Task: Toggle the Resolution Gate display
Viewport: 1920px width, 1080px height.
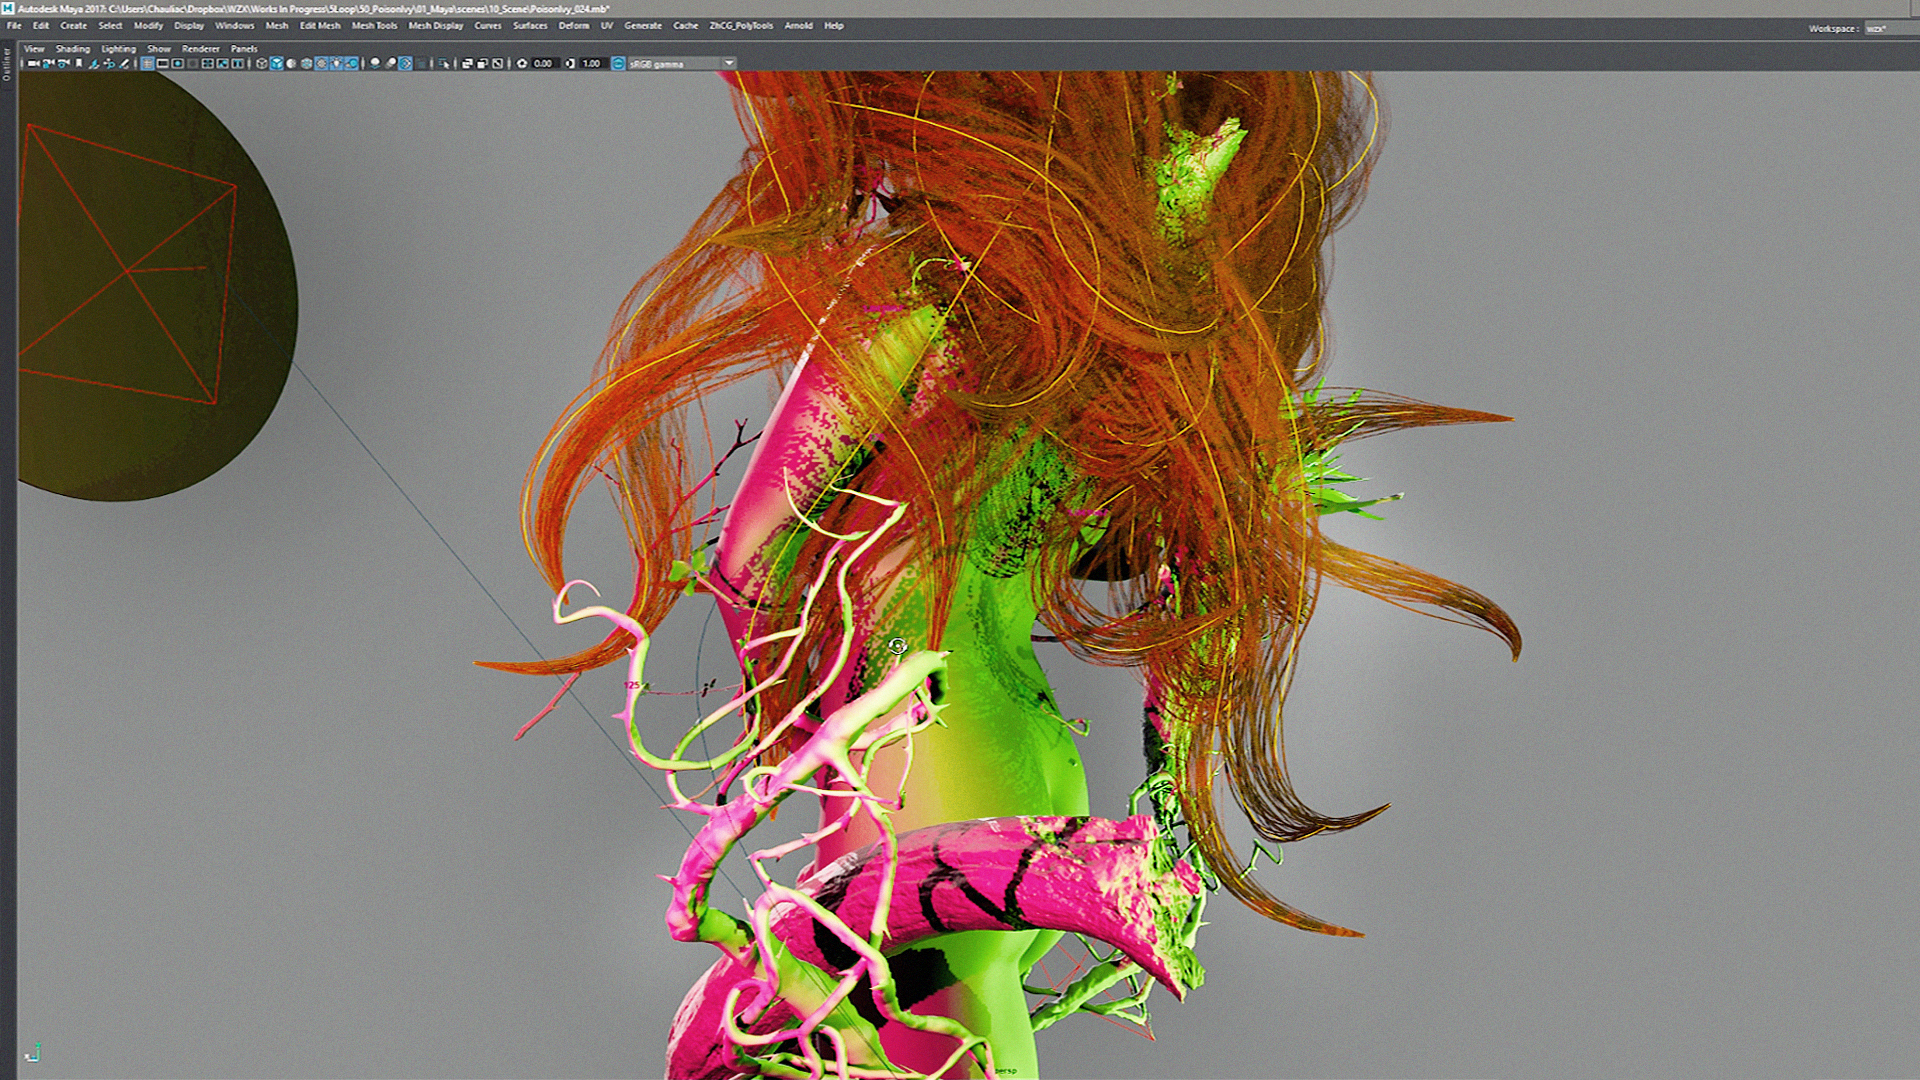Action: point(178,63)
